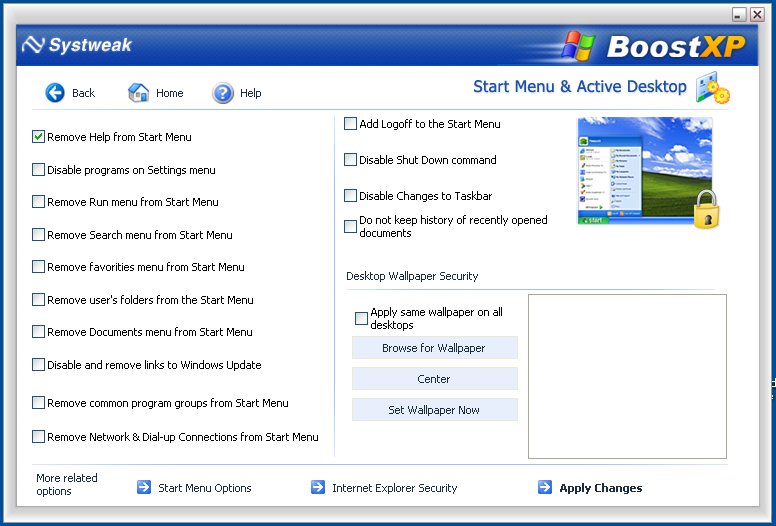Click the empty wallpaper preview box
The height and width of the screenshot is (526, 776).
[627, 377]
